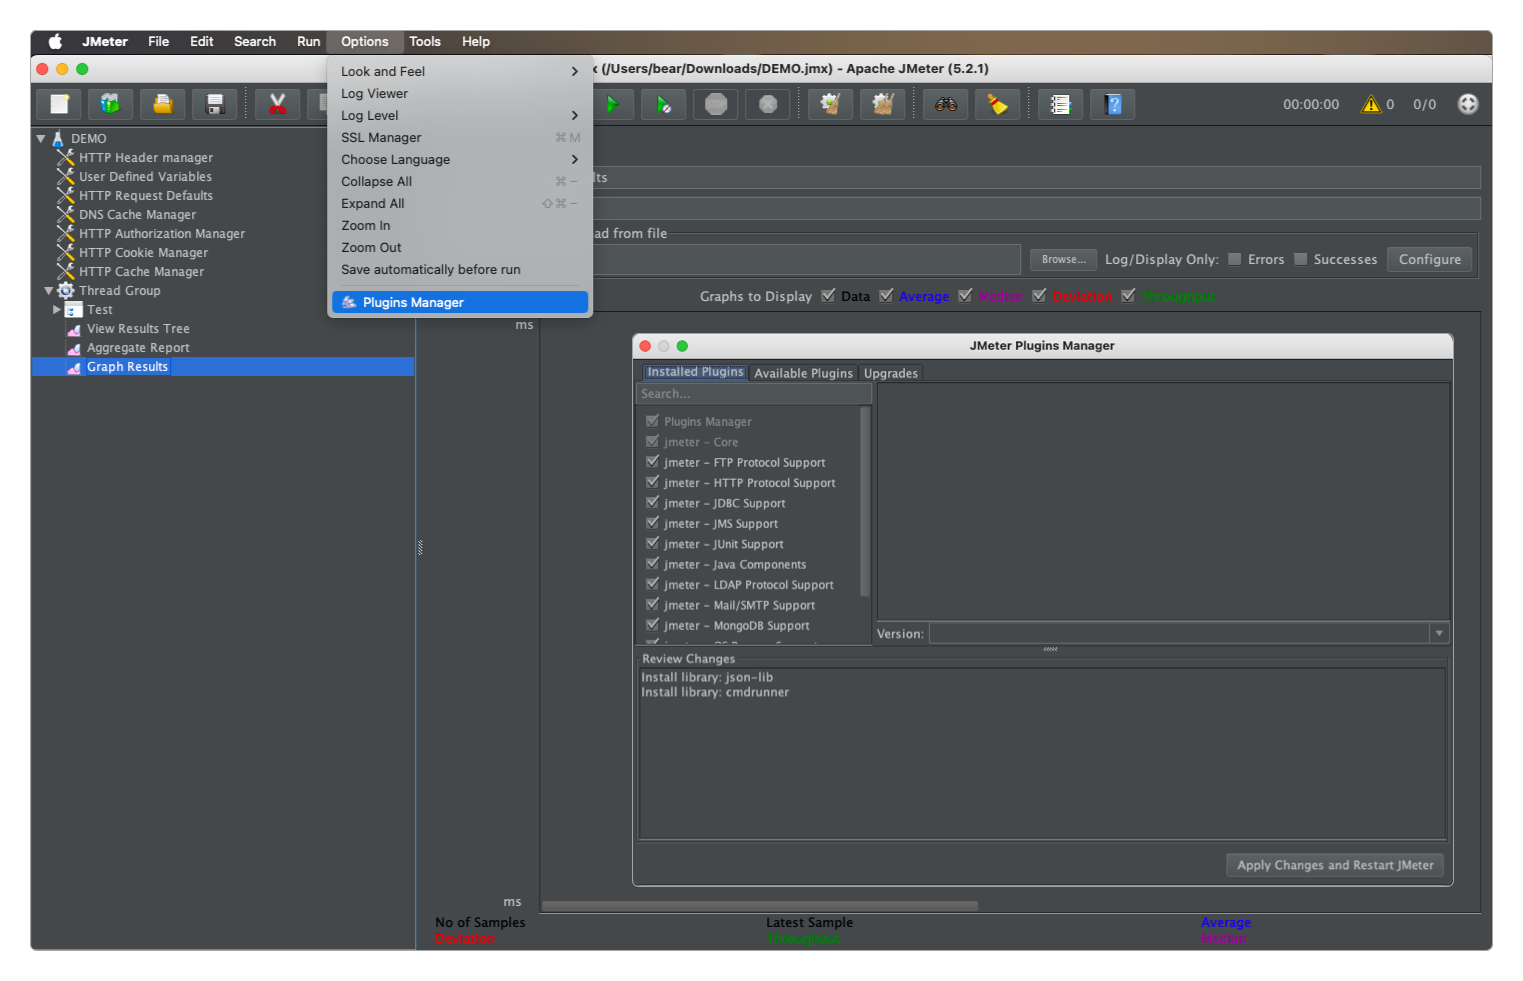Screen dimensions: 1523x981
Task: Open the Templates toolbar icon
Action: point(111,104)
